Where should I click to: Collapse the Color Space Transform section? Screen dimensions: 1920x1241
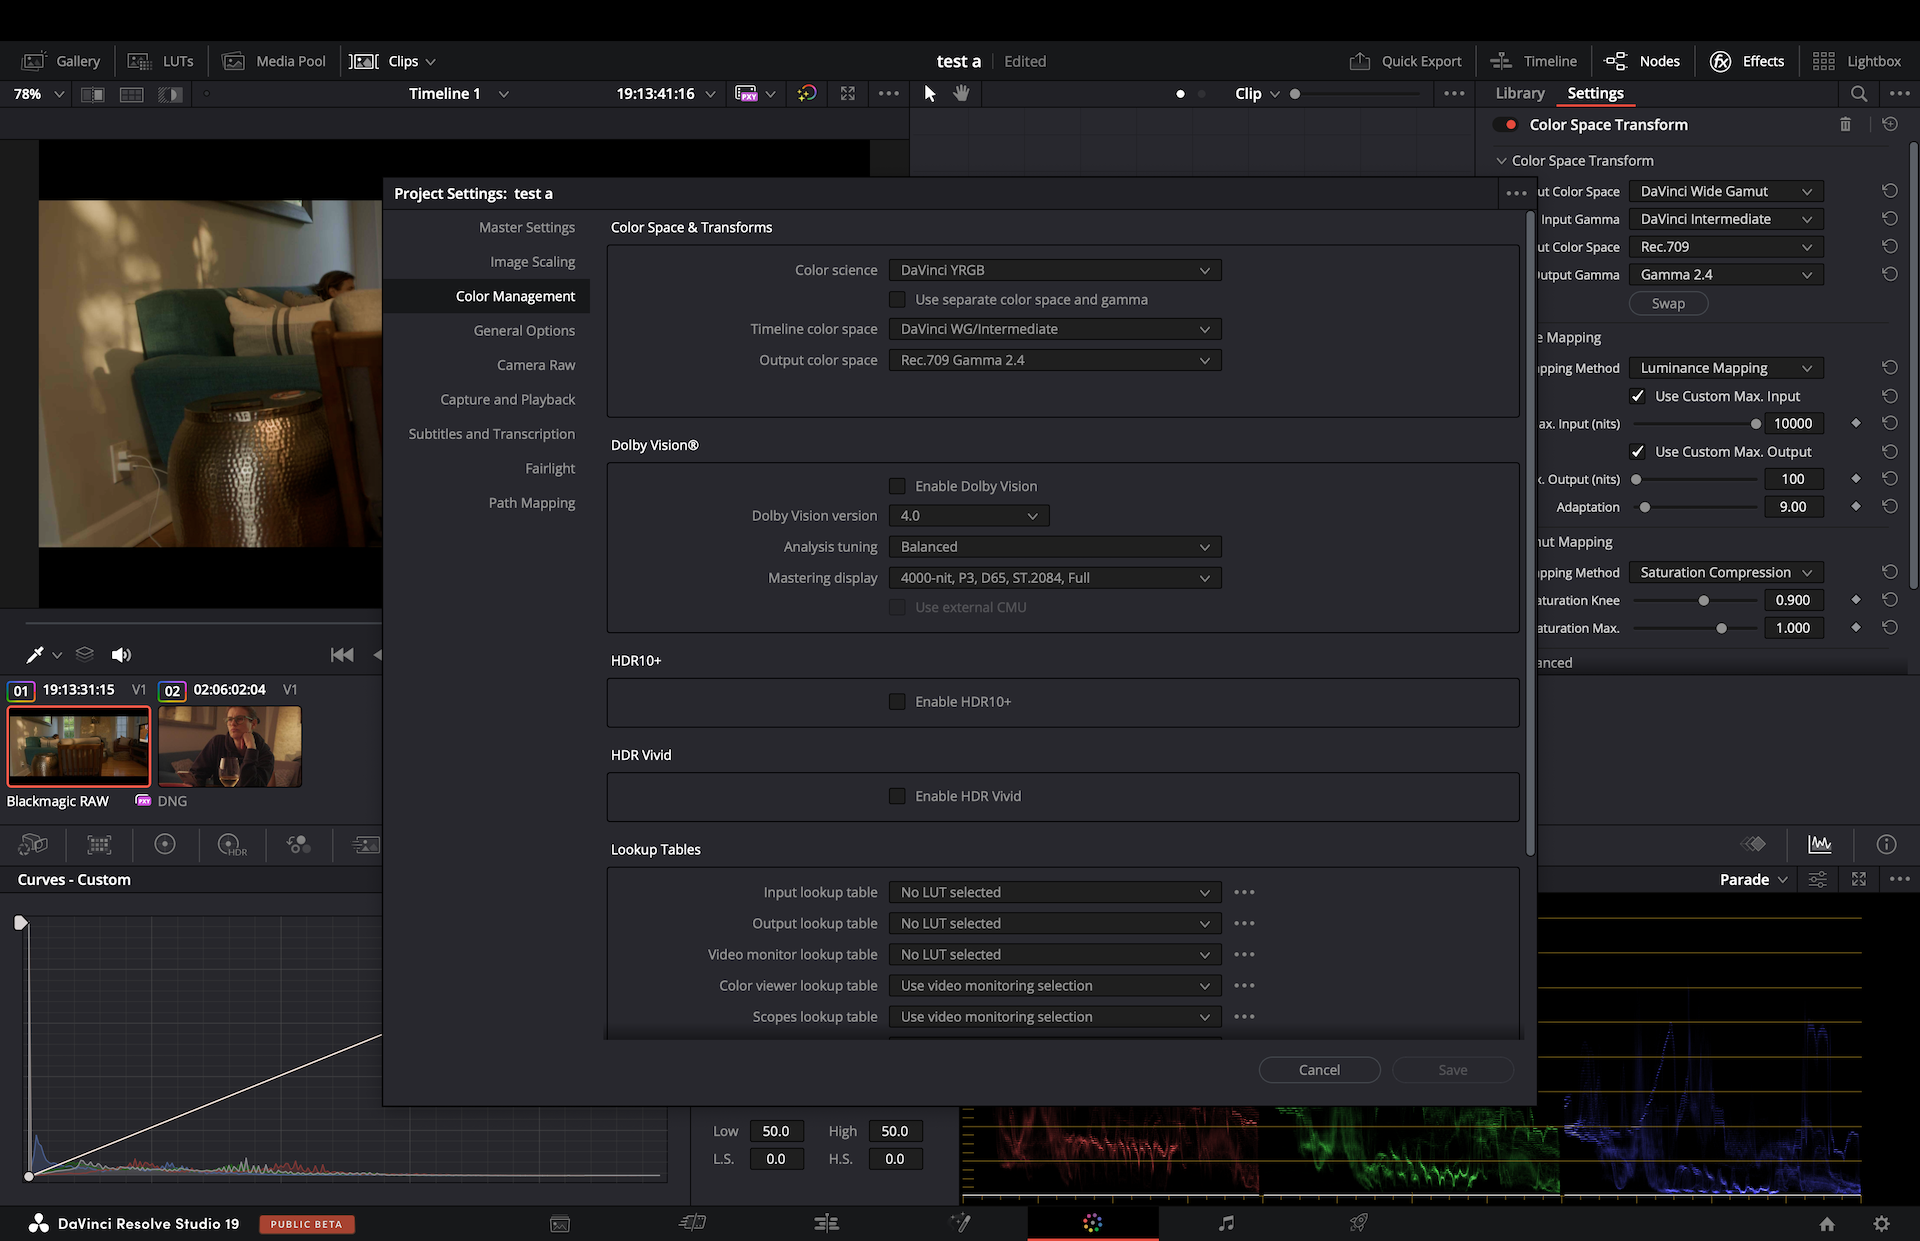(1501, 161)
